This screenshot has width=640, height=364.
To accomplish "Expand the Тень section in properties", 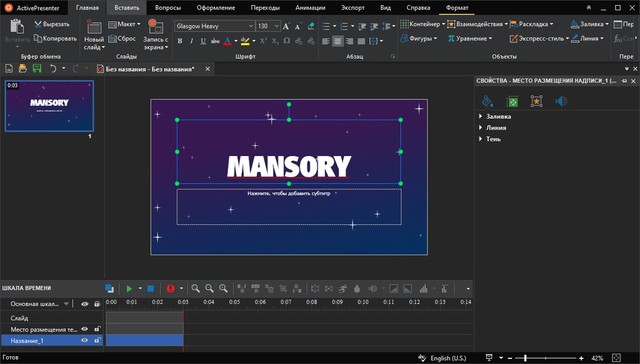I will [480, 139].
